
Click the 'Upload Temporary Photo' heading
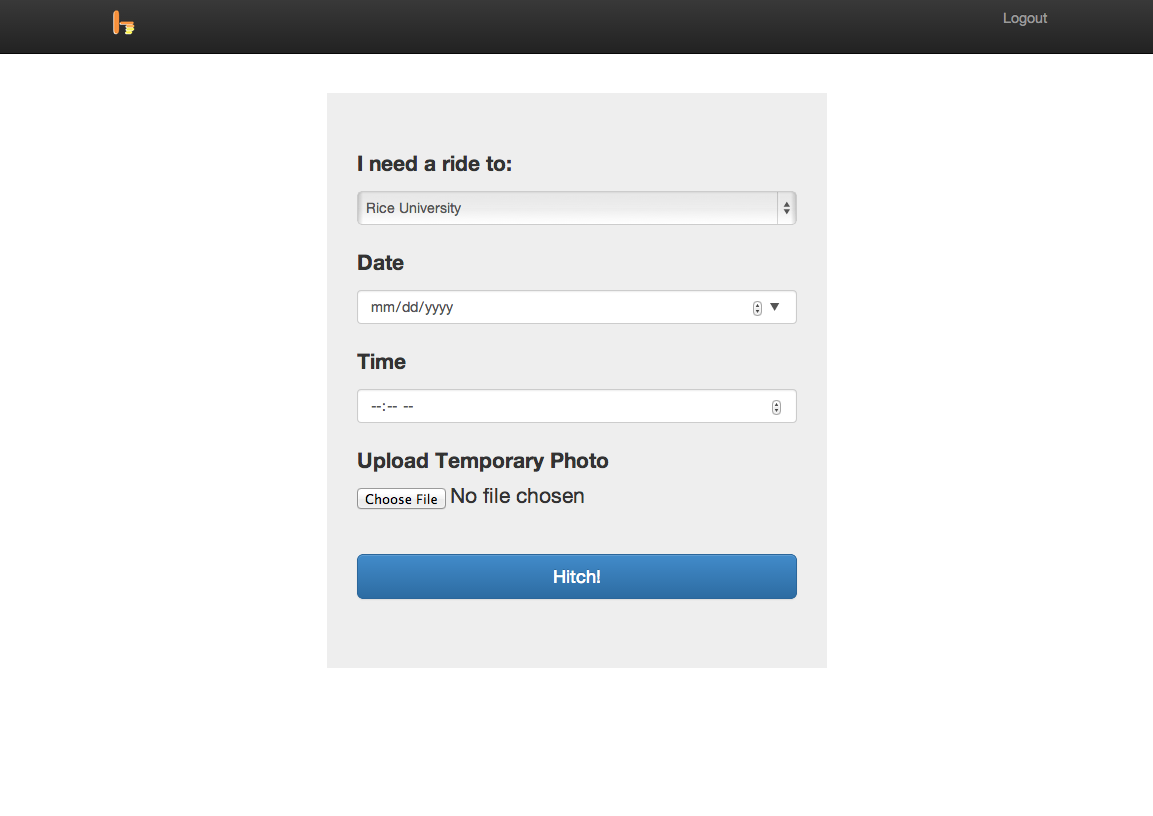tap(482, 461)
